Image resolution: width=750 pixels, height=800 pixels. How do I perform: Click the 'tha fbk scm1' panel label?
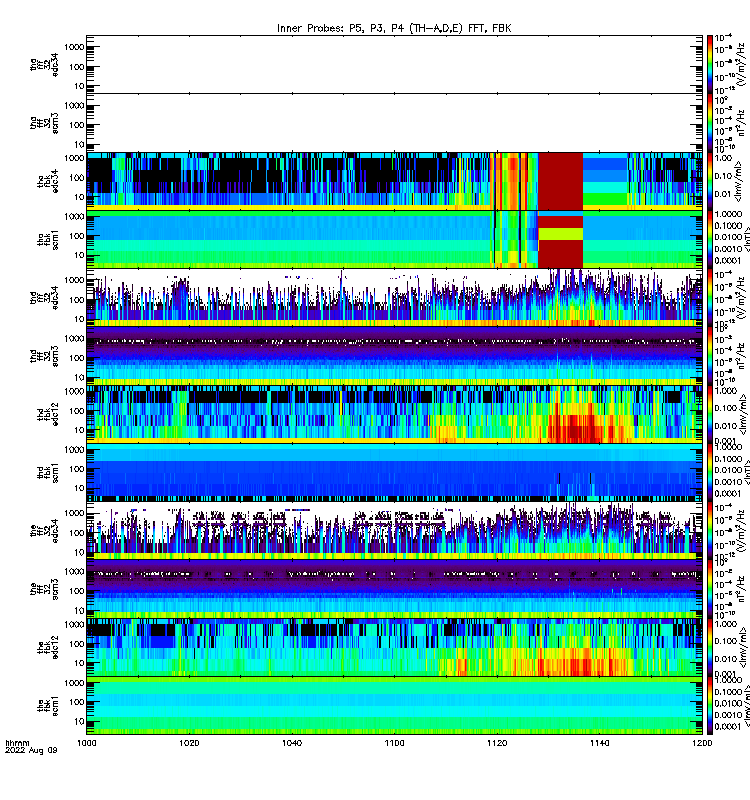(48, 239)
